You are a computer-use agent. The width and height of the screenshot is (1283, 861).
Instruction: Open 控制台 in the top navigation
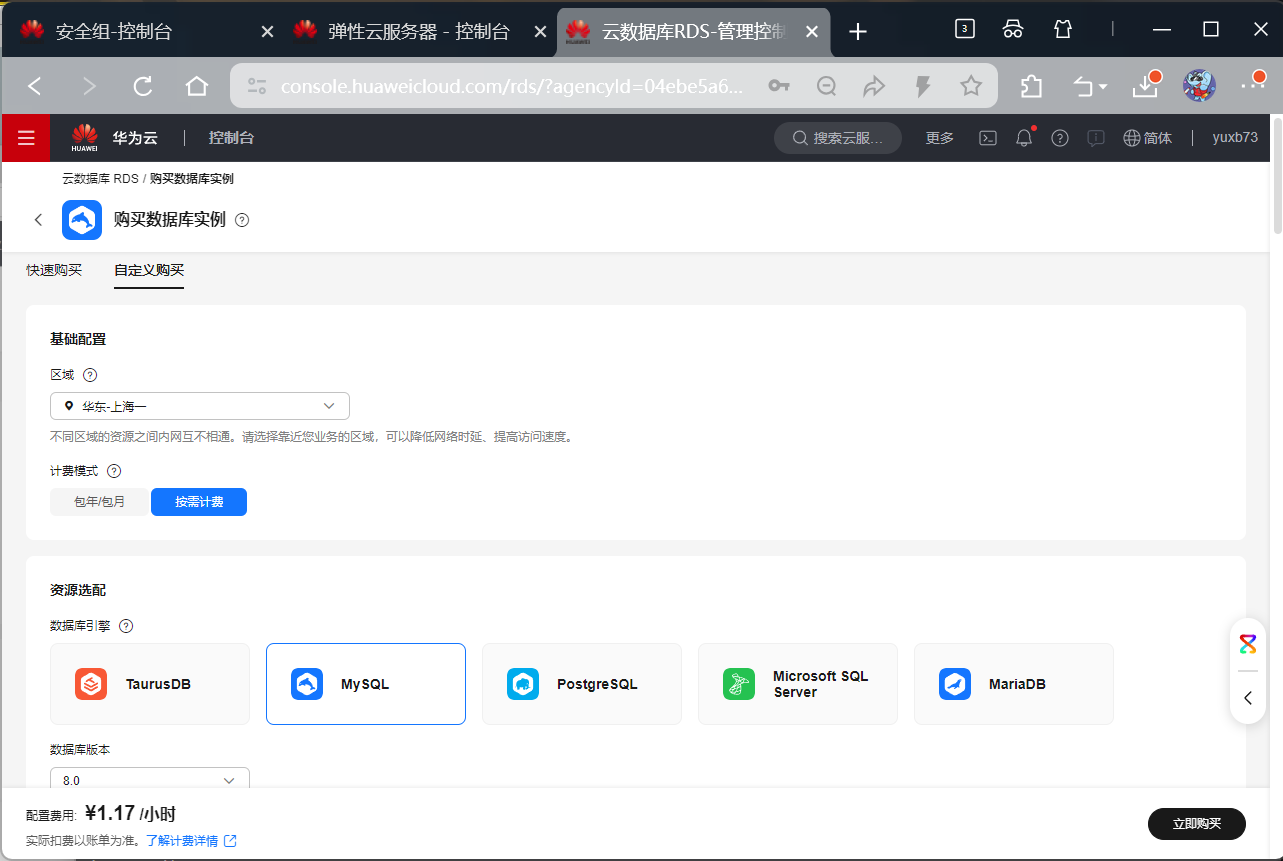[x=231, y=138]
